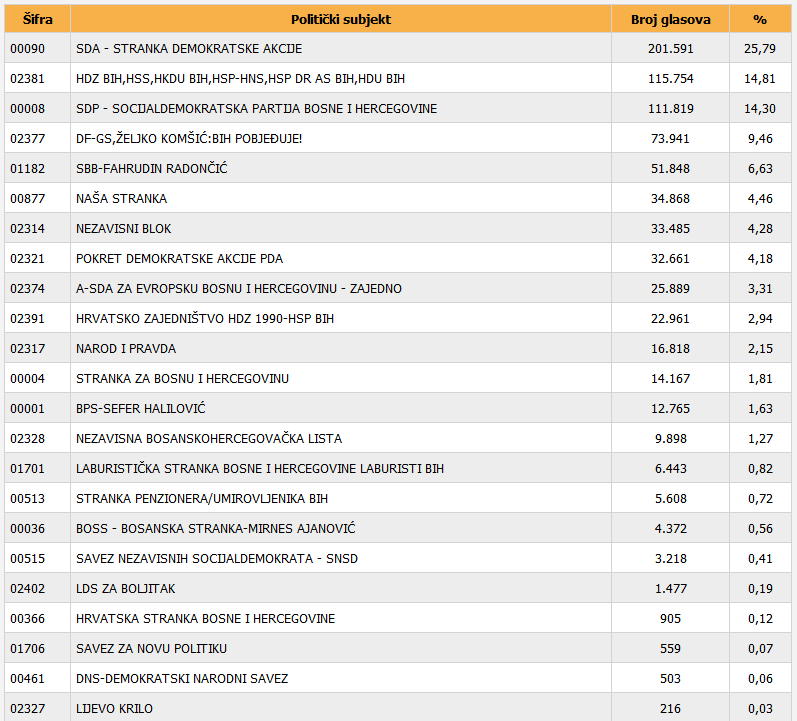Viewport: 797px width, 721px height.
Task: Select the percentage value 14,30
Action: click(x=760, y=109)
